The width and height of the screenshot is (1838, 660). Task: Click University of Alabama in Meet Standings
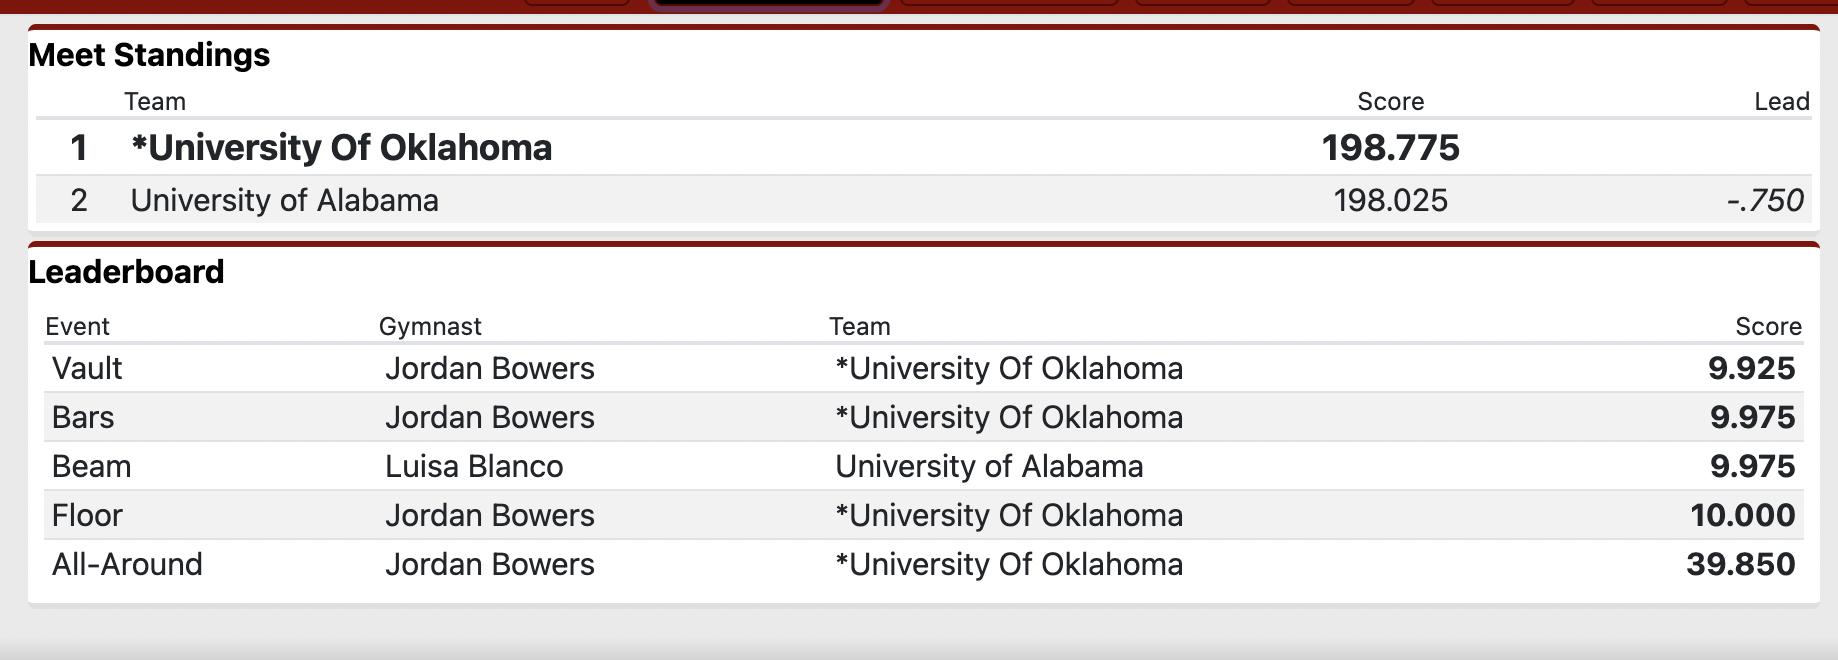pyautogui.click(x=284, y=200)
